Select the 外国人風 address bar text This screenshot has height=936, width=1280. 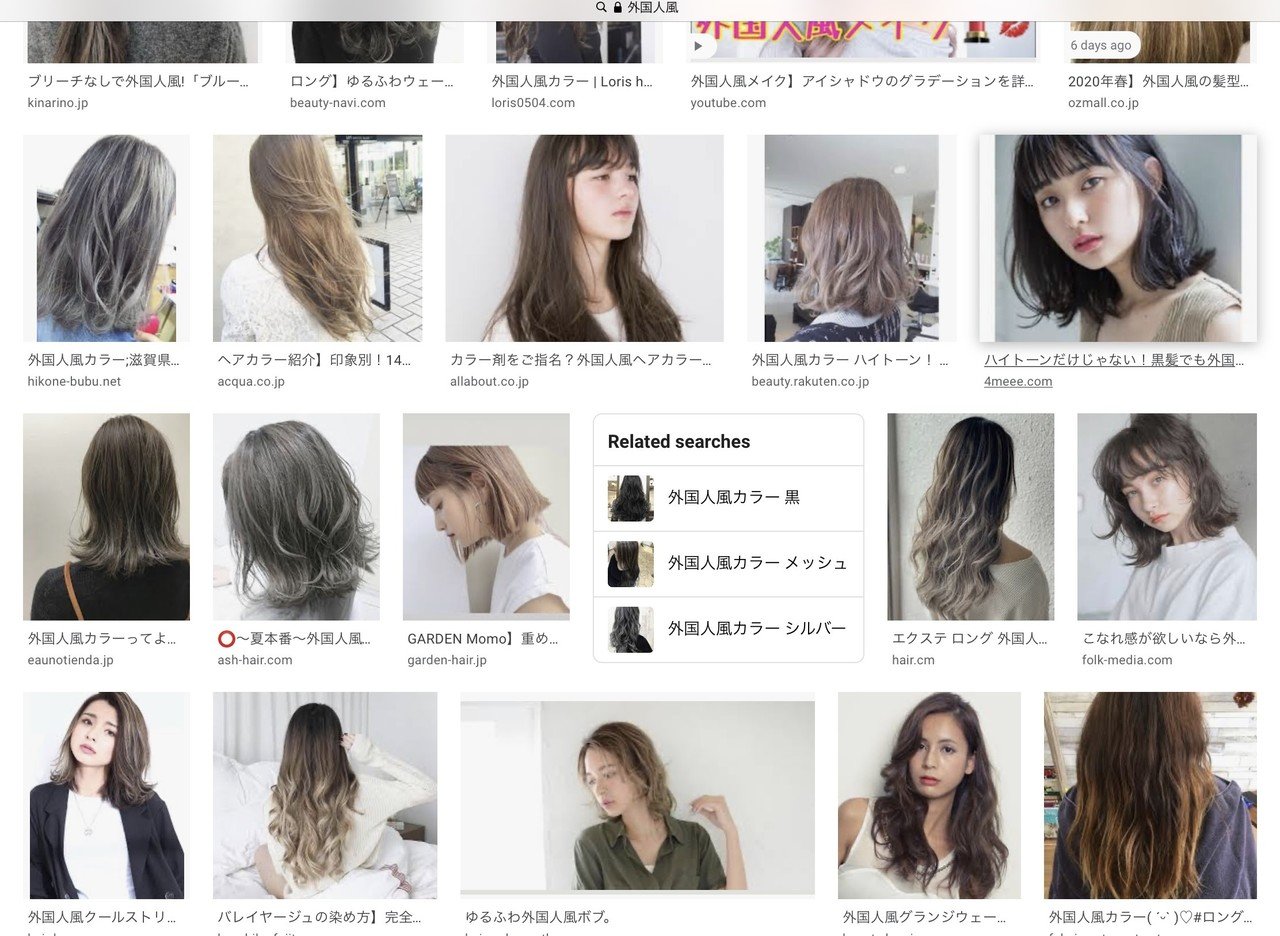[652, 7]
